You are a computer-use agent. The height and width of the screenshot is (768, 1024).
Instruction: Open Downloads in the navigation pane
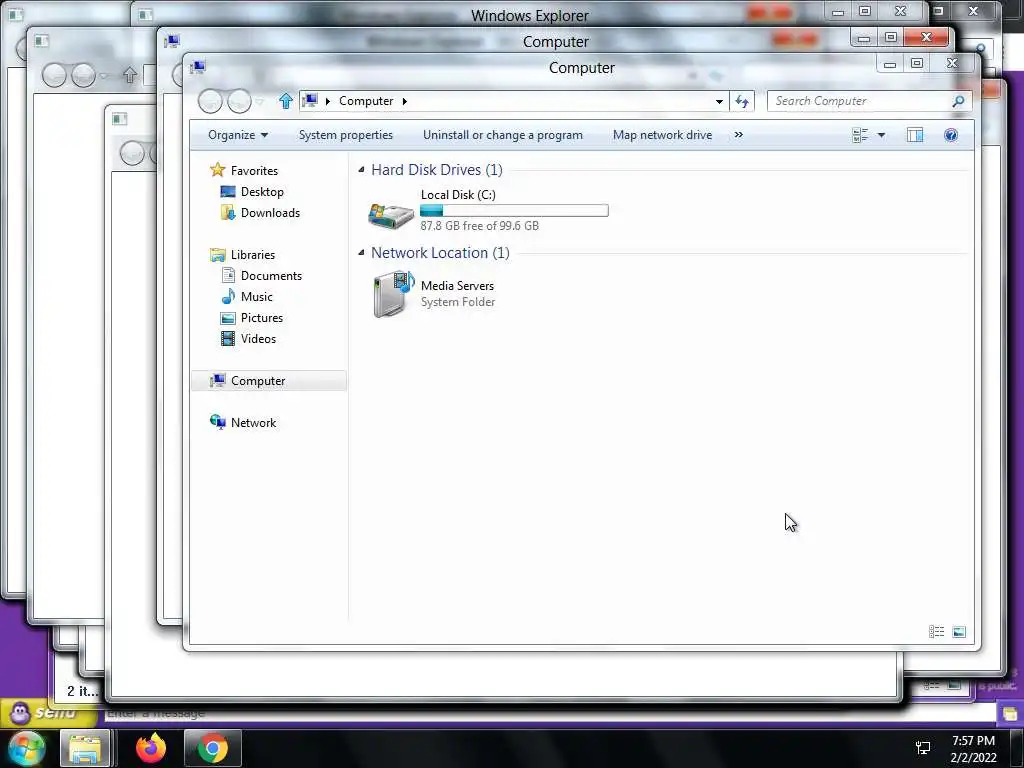click(270, 212)
